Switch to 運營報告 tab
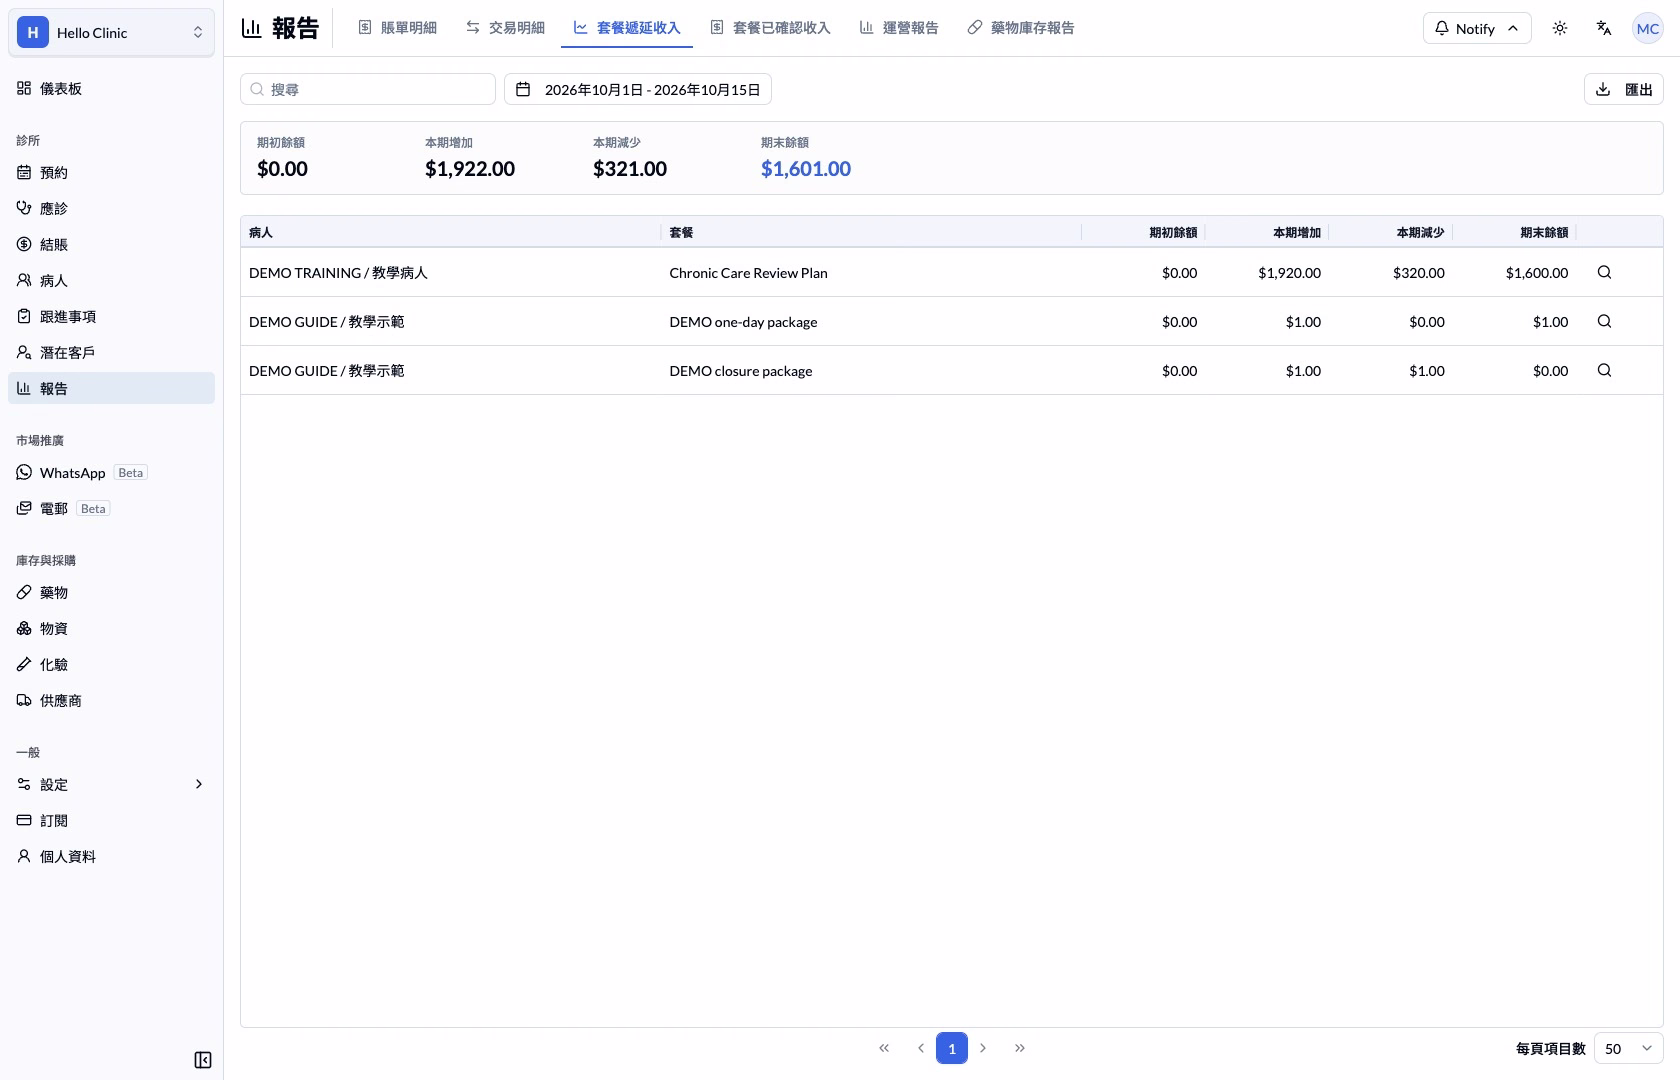 899,28
